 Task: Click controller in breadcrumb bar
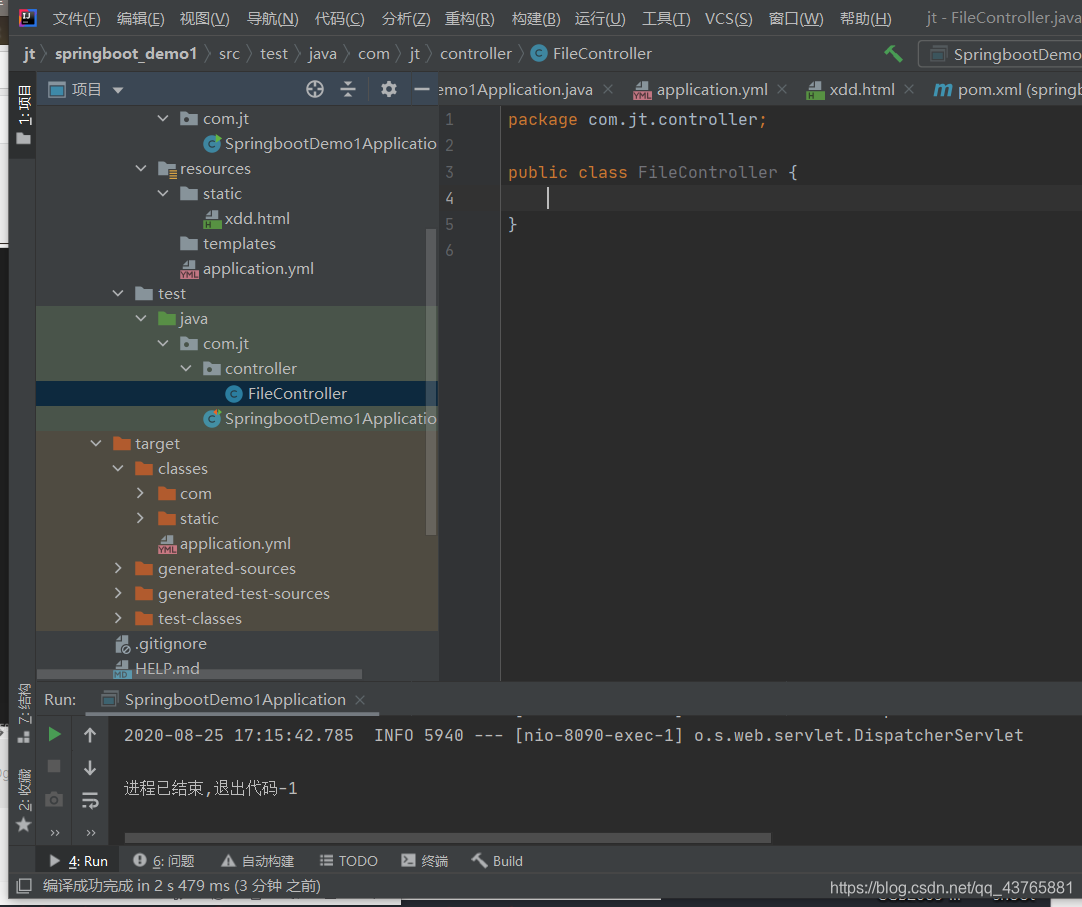[475, 54]
